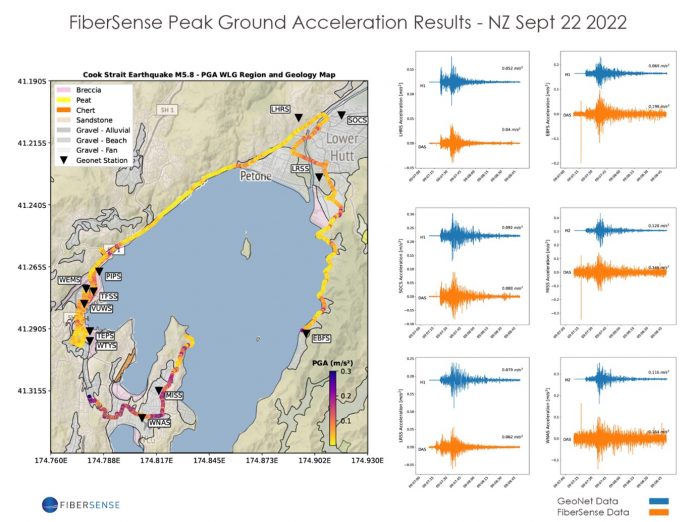Click the MISS station label

173,395
